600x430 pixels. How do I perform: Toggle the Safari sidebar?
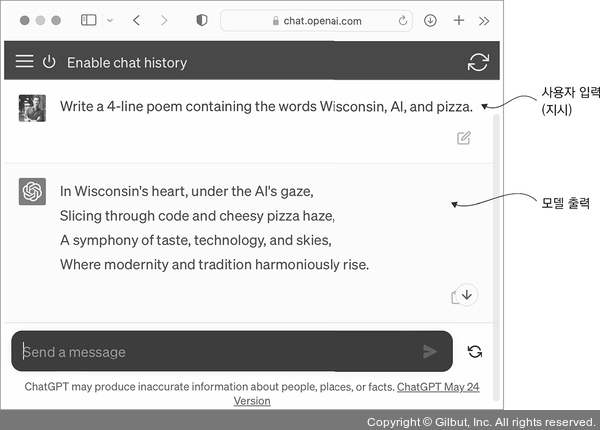[88, 20]
